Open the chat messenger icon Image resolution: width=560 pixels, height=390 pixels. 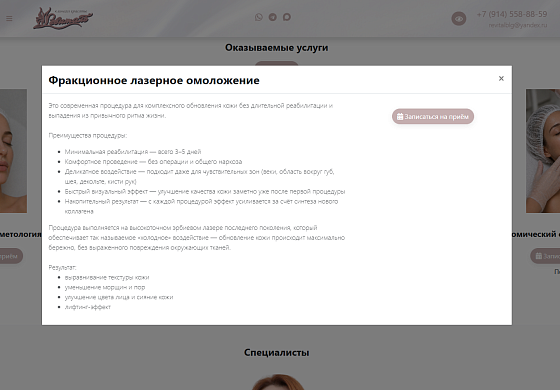[287, 17]
